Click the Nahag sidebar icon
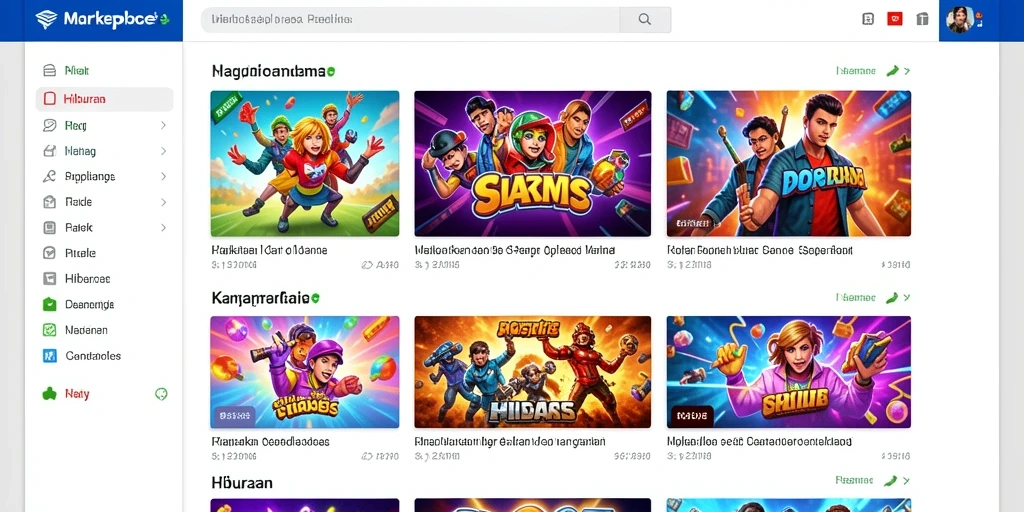The height and width of the screenshot is (512, 1024). [49, 151]
